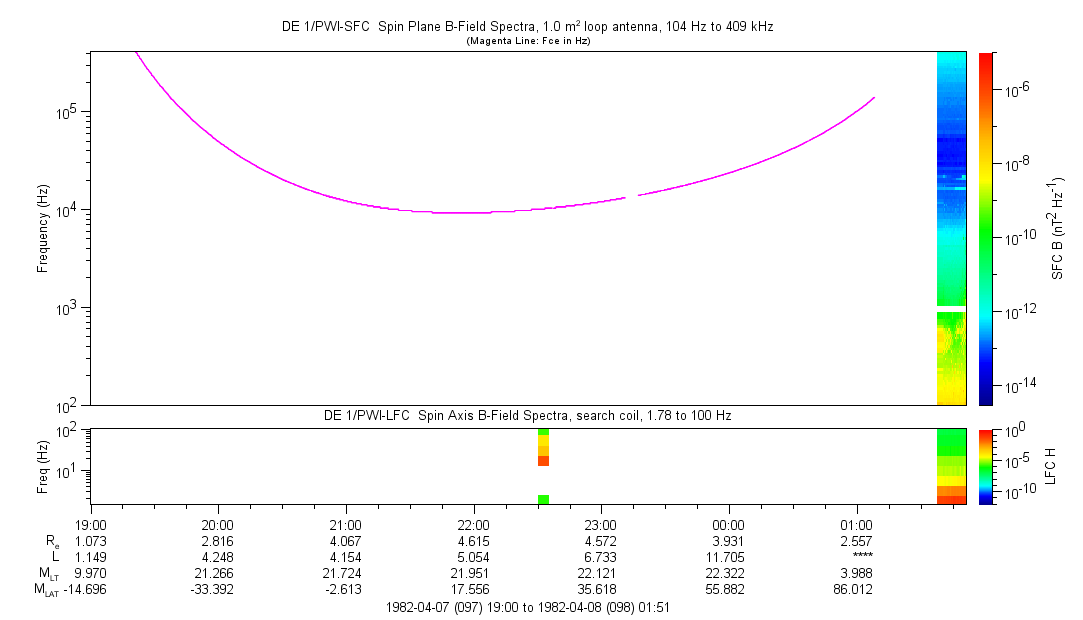The height and width of the screenshot is (620, 1083).
Task: Click the SFC spectra data strip at right
Action: (x=951, y=229)
